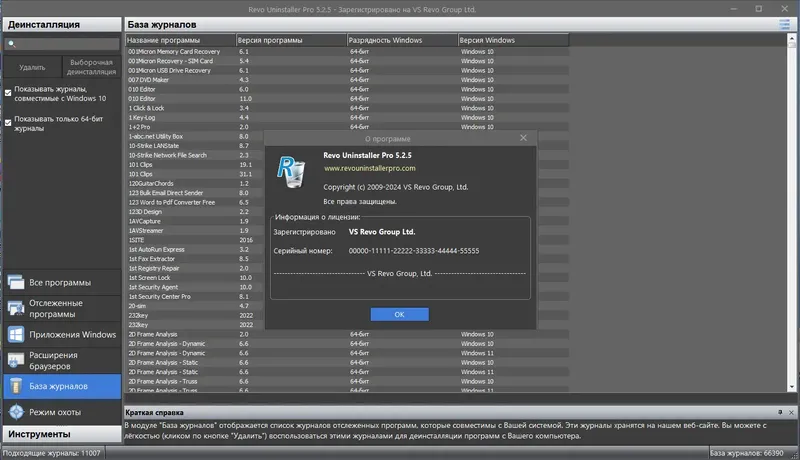Open www.revouninstallerpro.com link
This screenshot has width=800, height=460.
(x=369, y=168)
